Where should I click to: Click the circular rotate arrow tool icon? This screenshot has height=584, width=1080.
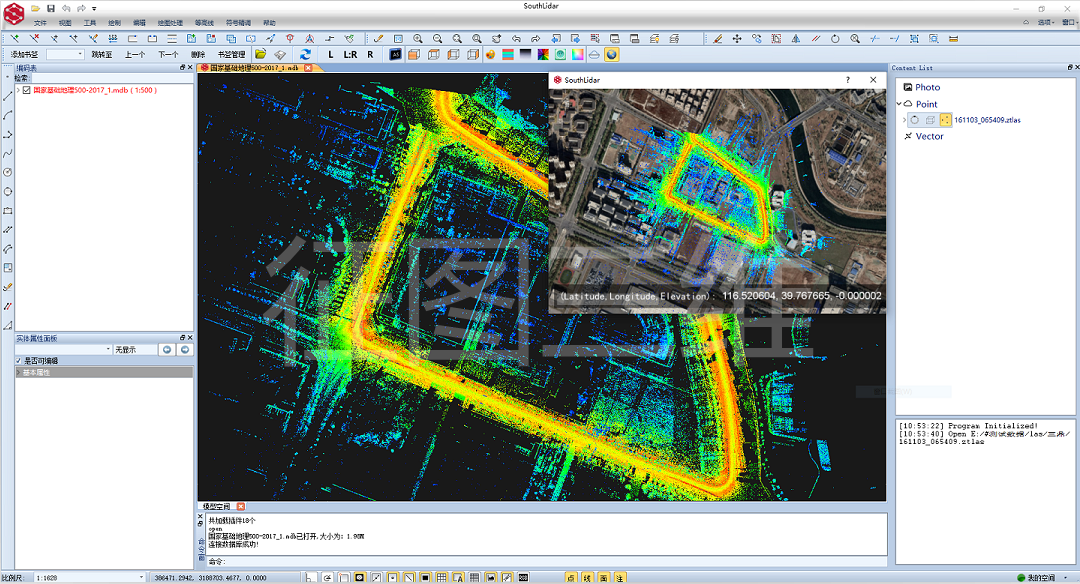pyautogui.click(x=835, y=39)
